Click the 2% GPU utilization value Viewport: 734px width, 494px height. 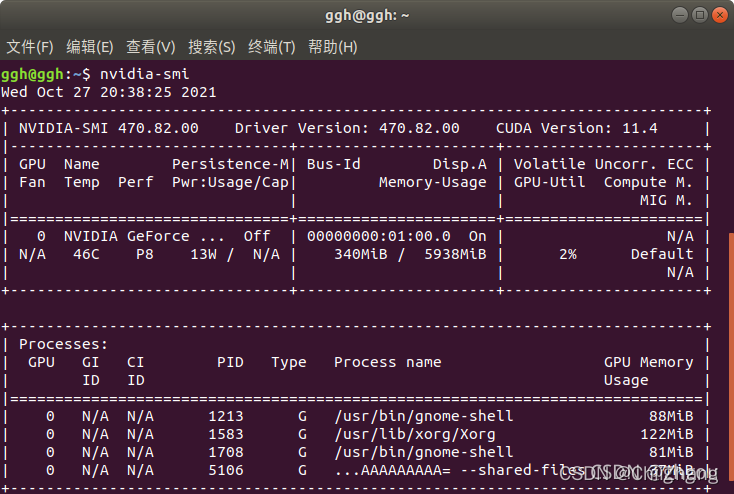[x=568, y=254]
